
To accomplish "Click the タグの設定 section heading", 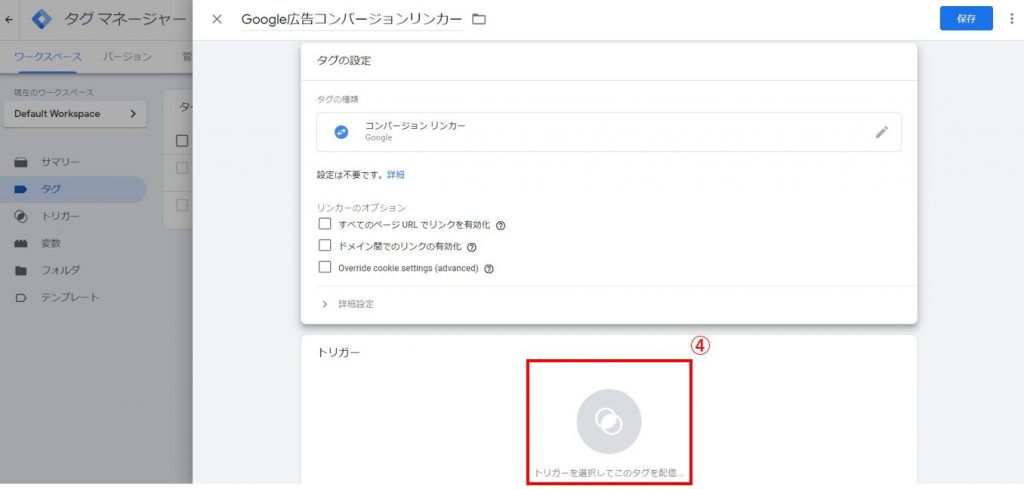I will coord(344,61).
